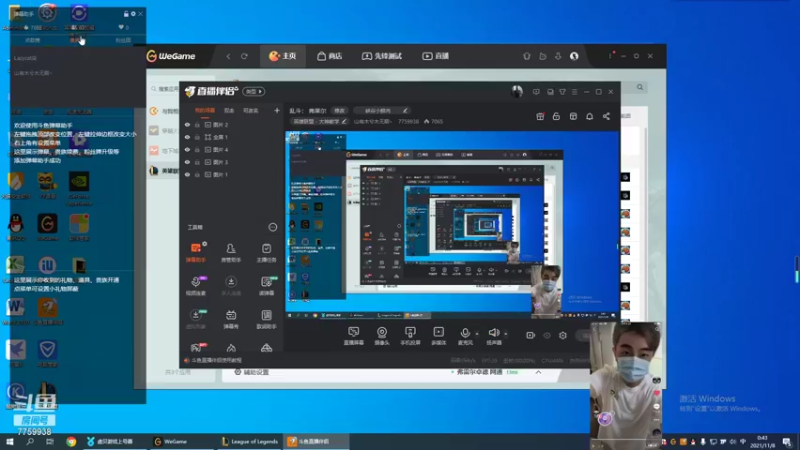The height and width of the screenshot is (450, 800).
Task: Click the WeGame logo
Action: pyautogui.click(x=171, y=56)
